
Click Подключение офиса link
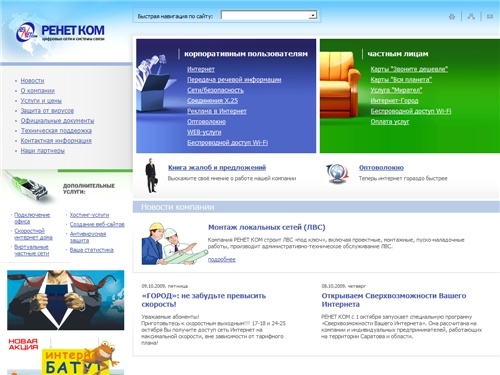(32, 218)
